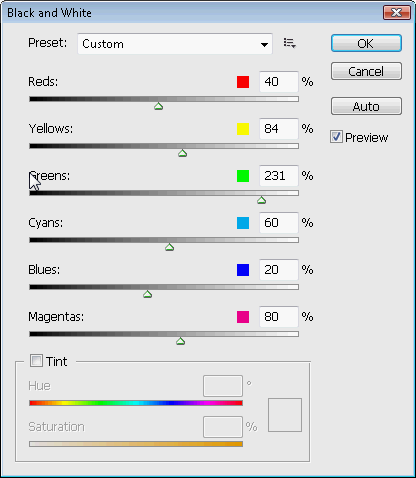Image resolution: width=416 pixels, height=478 pixels.
Task: Open the preset options menu icon
Action: click(289, 43)
